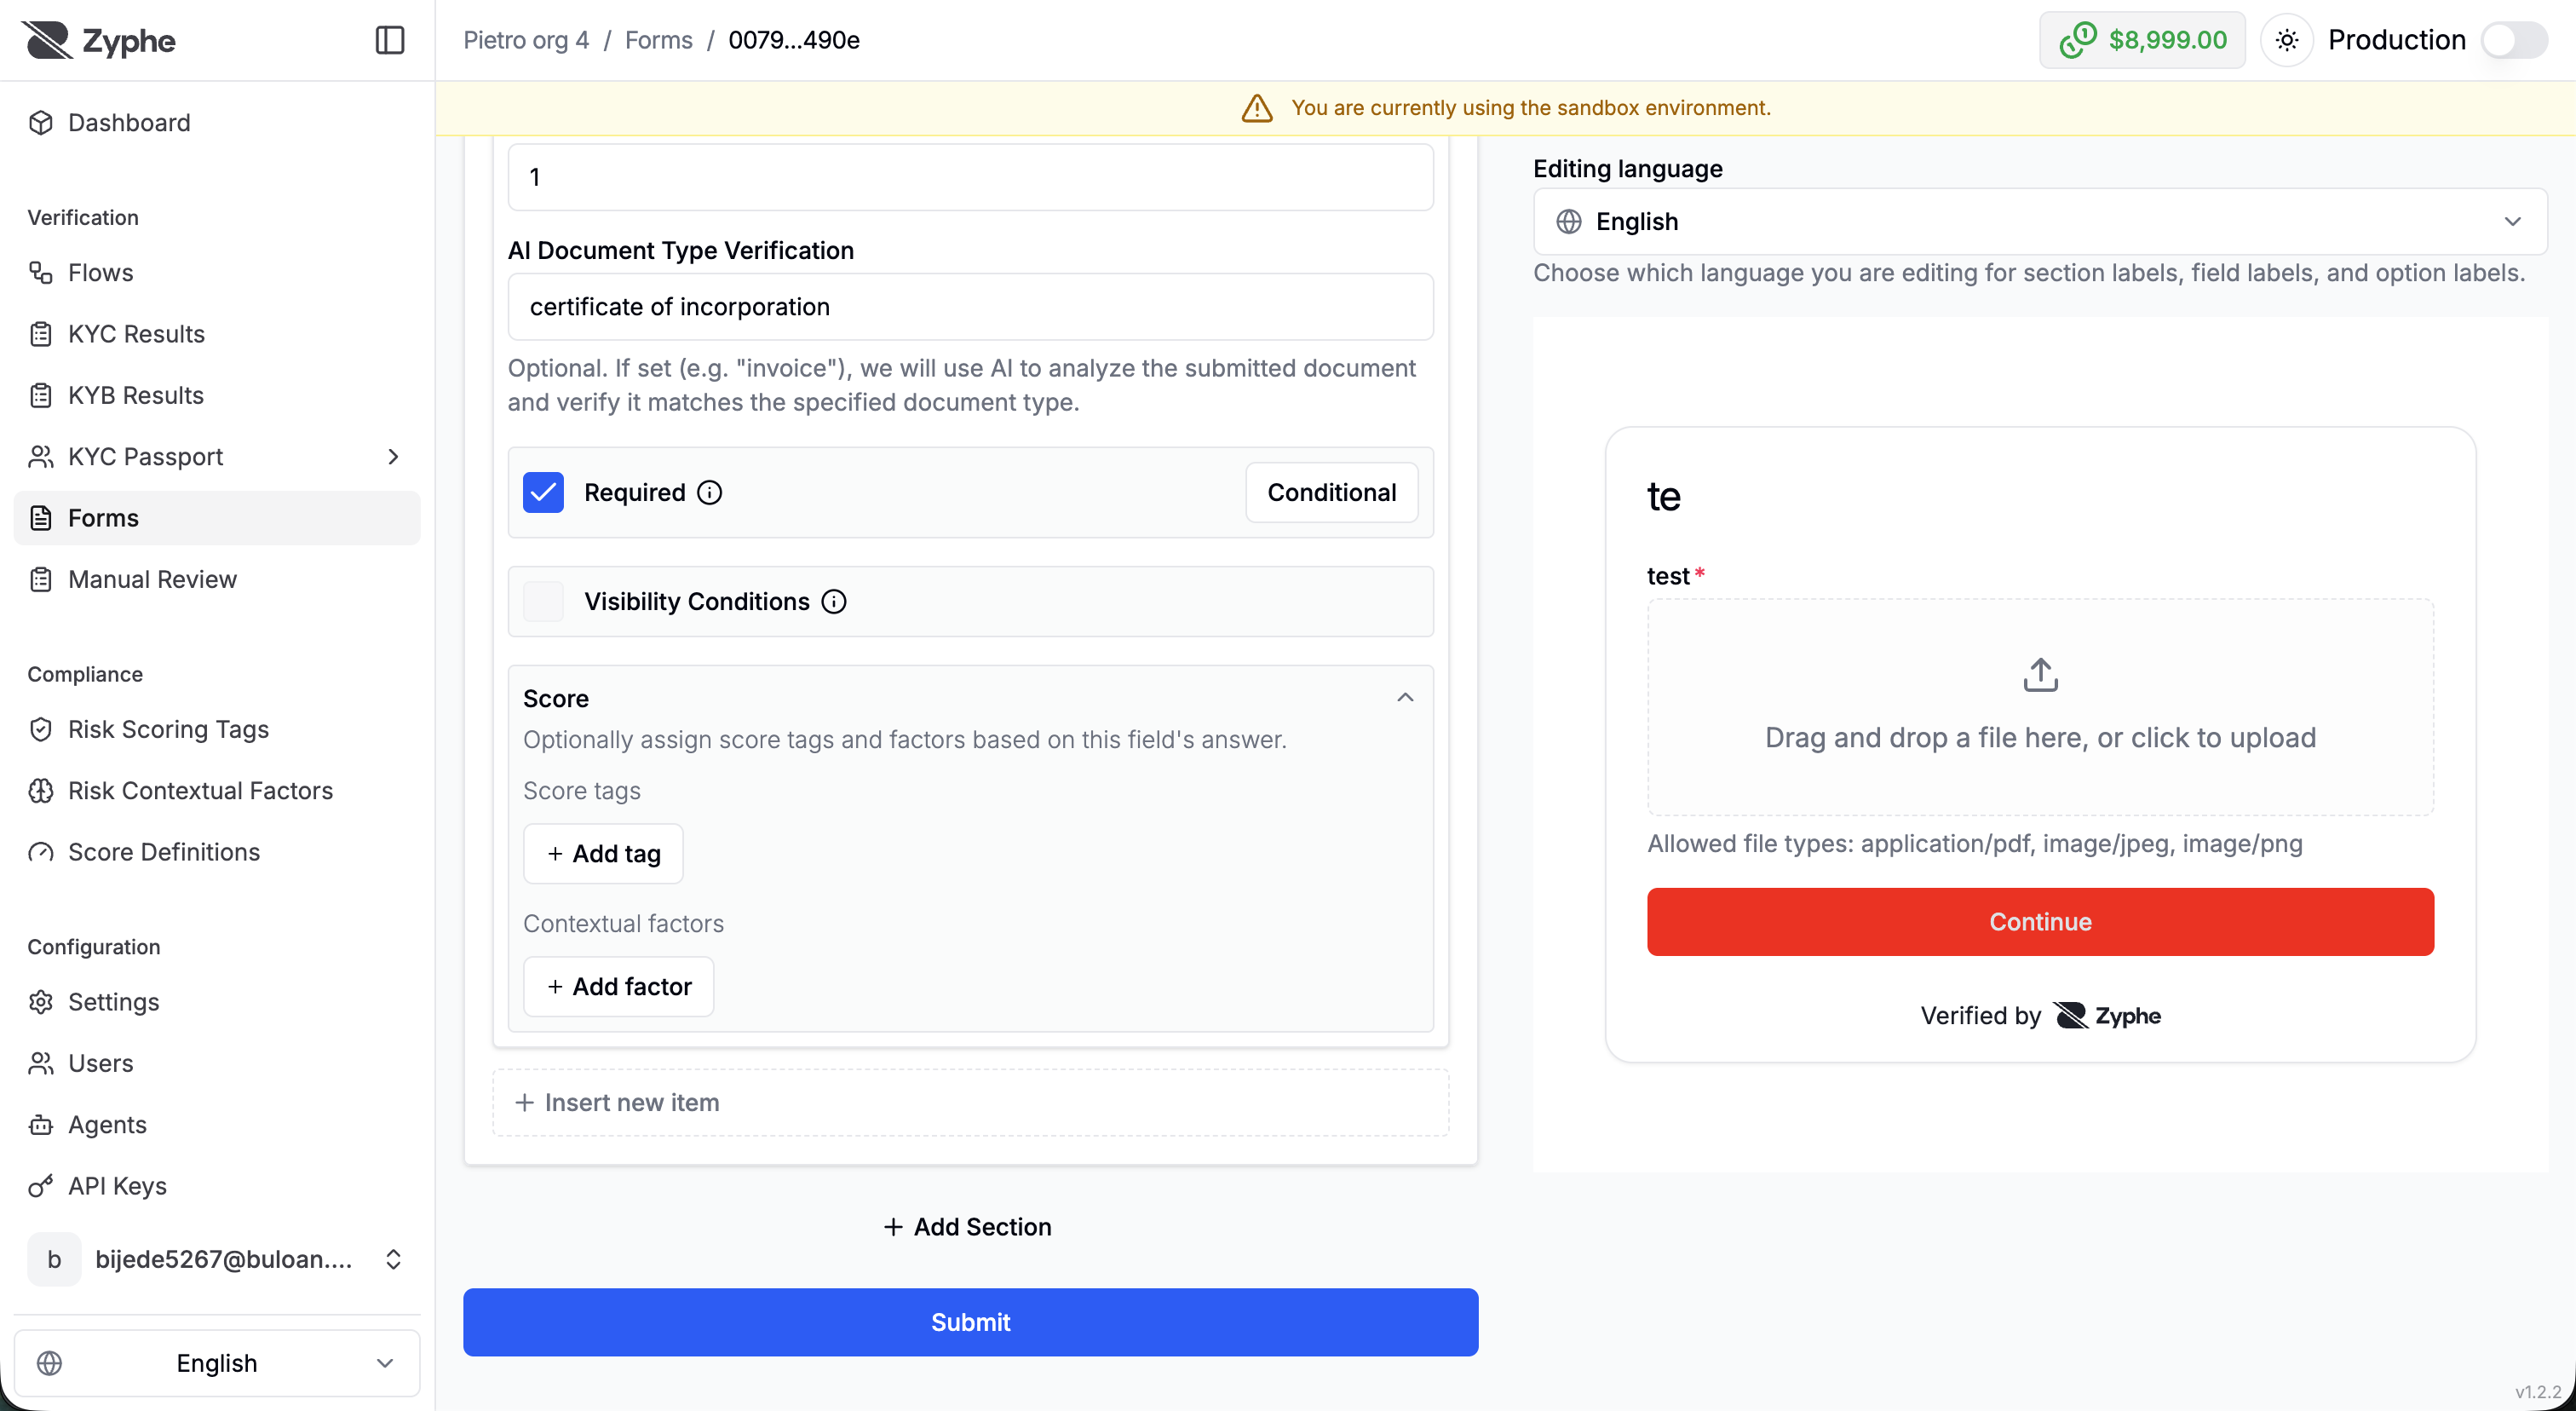This screenshot has width=2576, height=1411.
Task: Click the Flows icon in the sidebar
Action: point(41,272)
